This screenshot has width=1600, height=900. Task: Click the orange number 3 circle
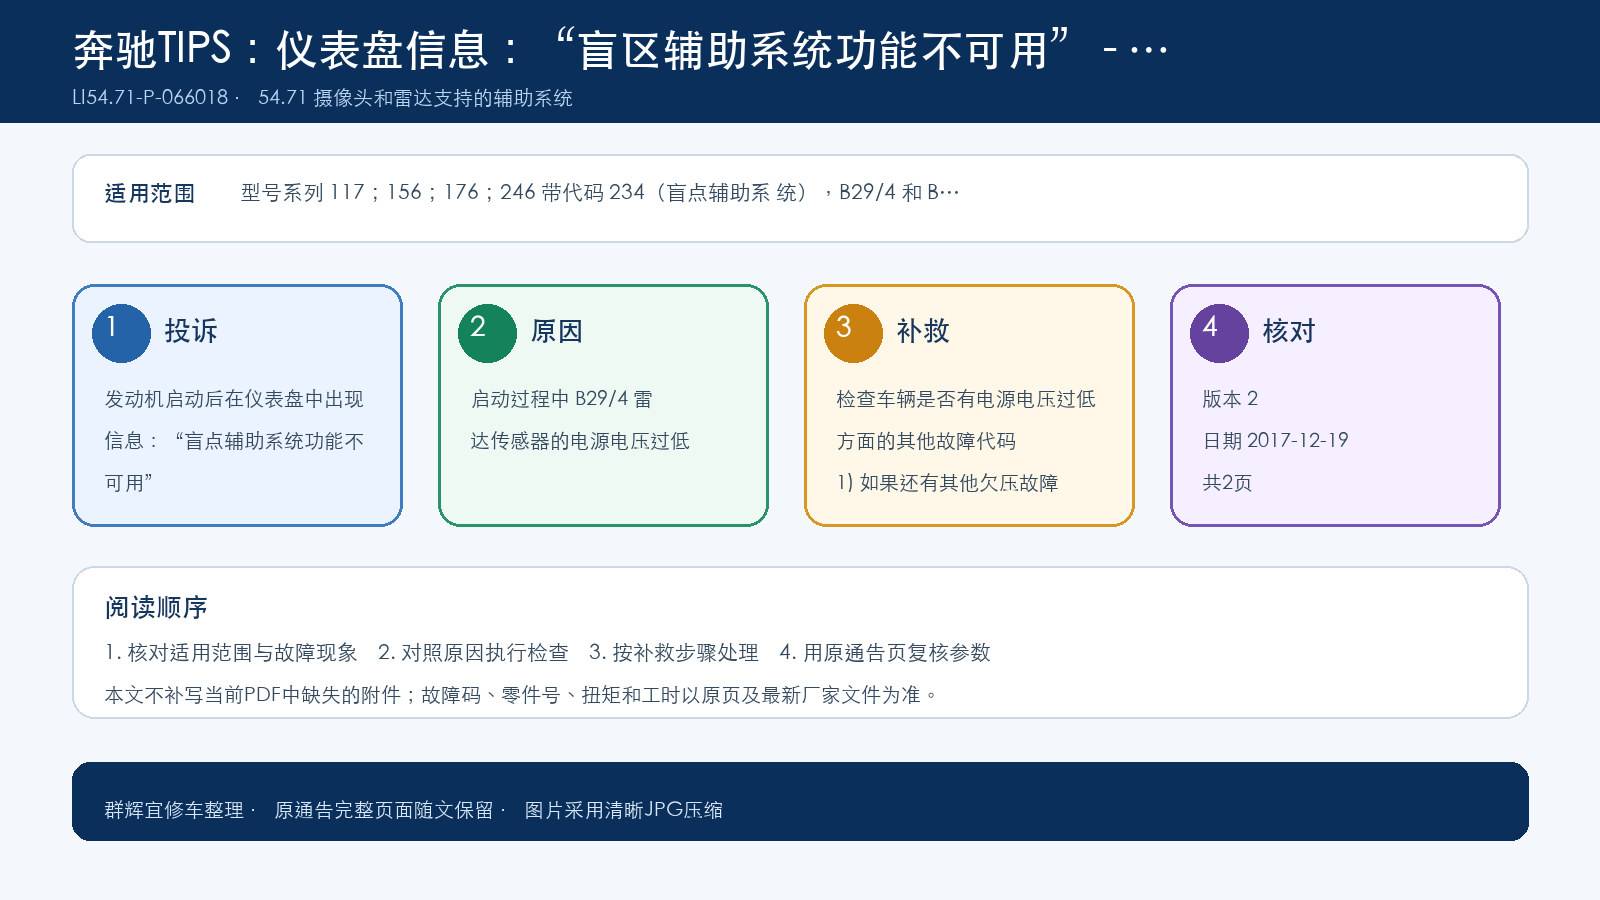tap(853, 333)
